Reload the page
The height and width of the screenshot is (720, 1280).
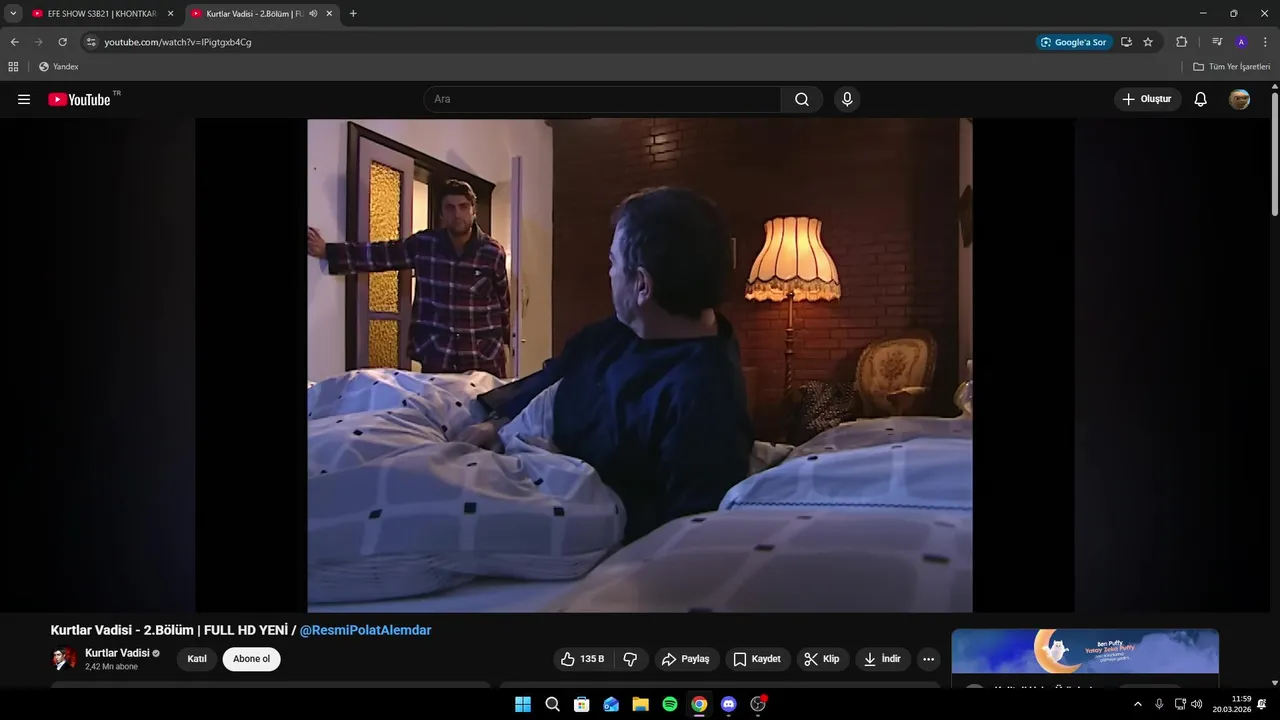pyautogui.click(x=62, y=42)
